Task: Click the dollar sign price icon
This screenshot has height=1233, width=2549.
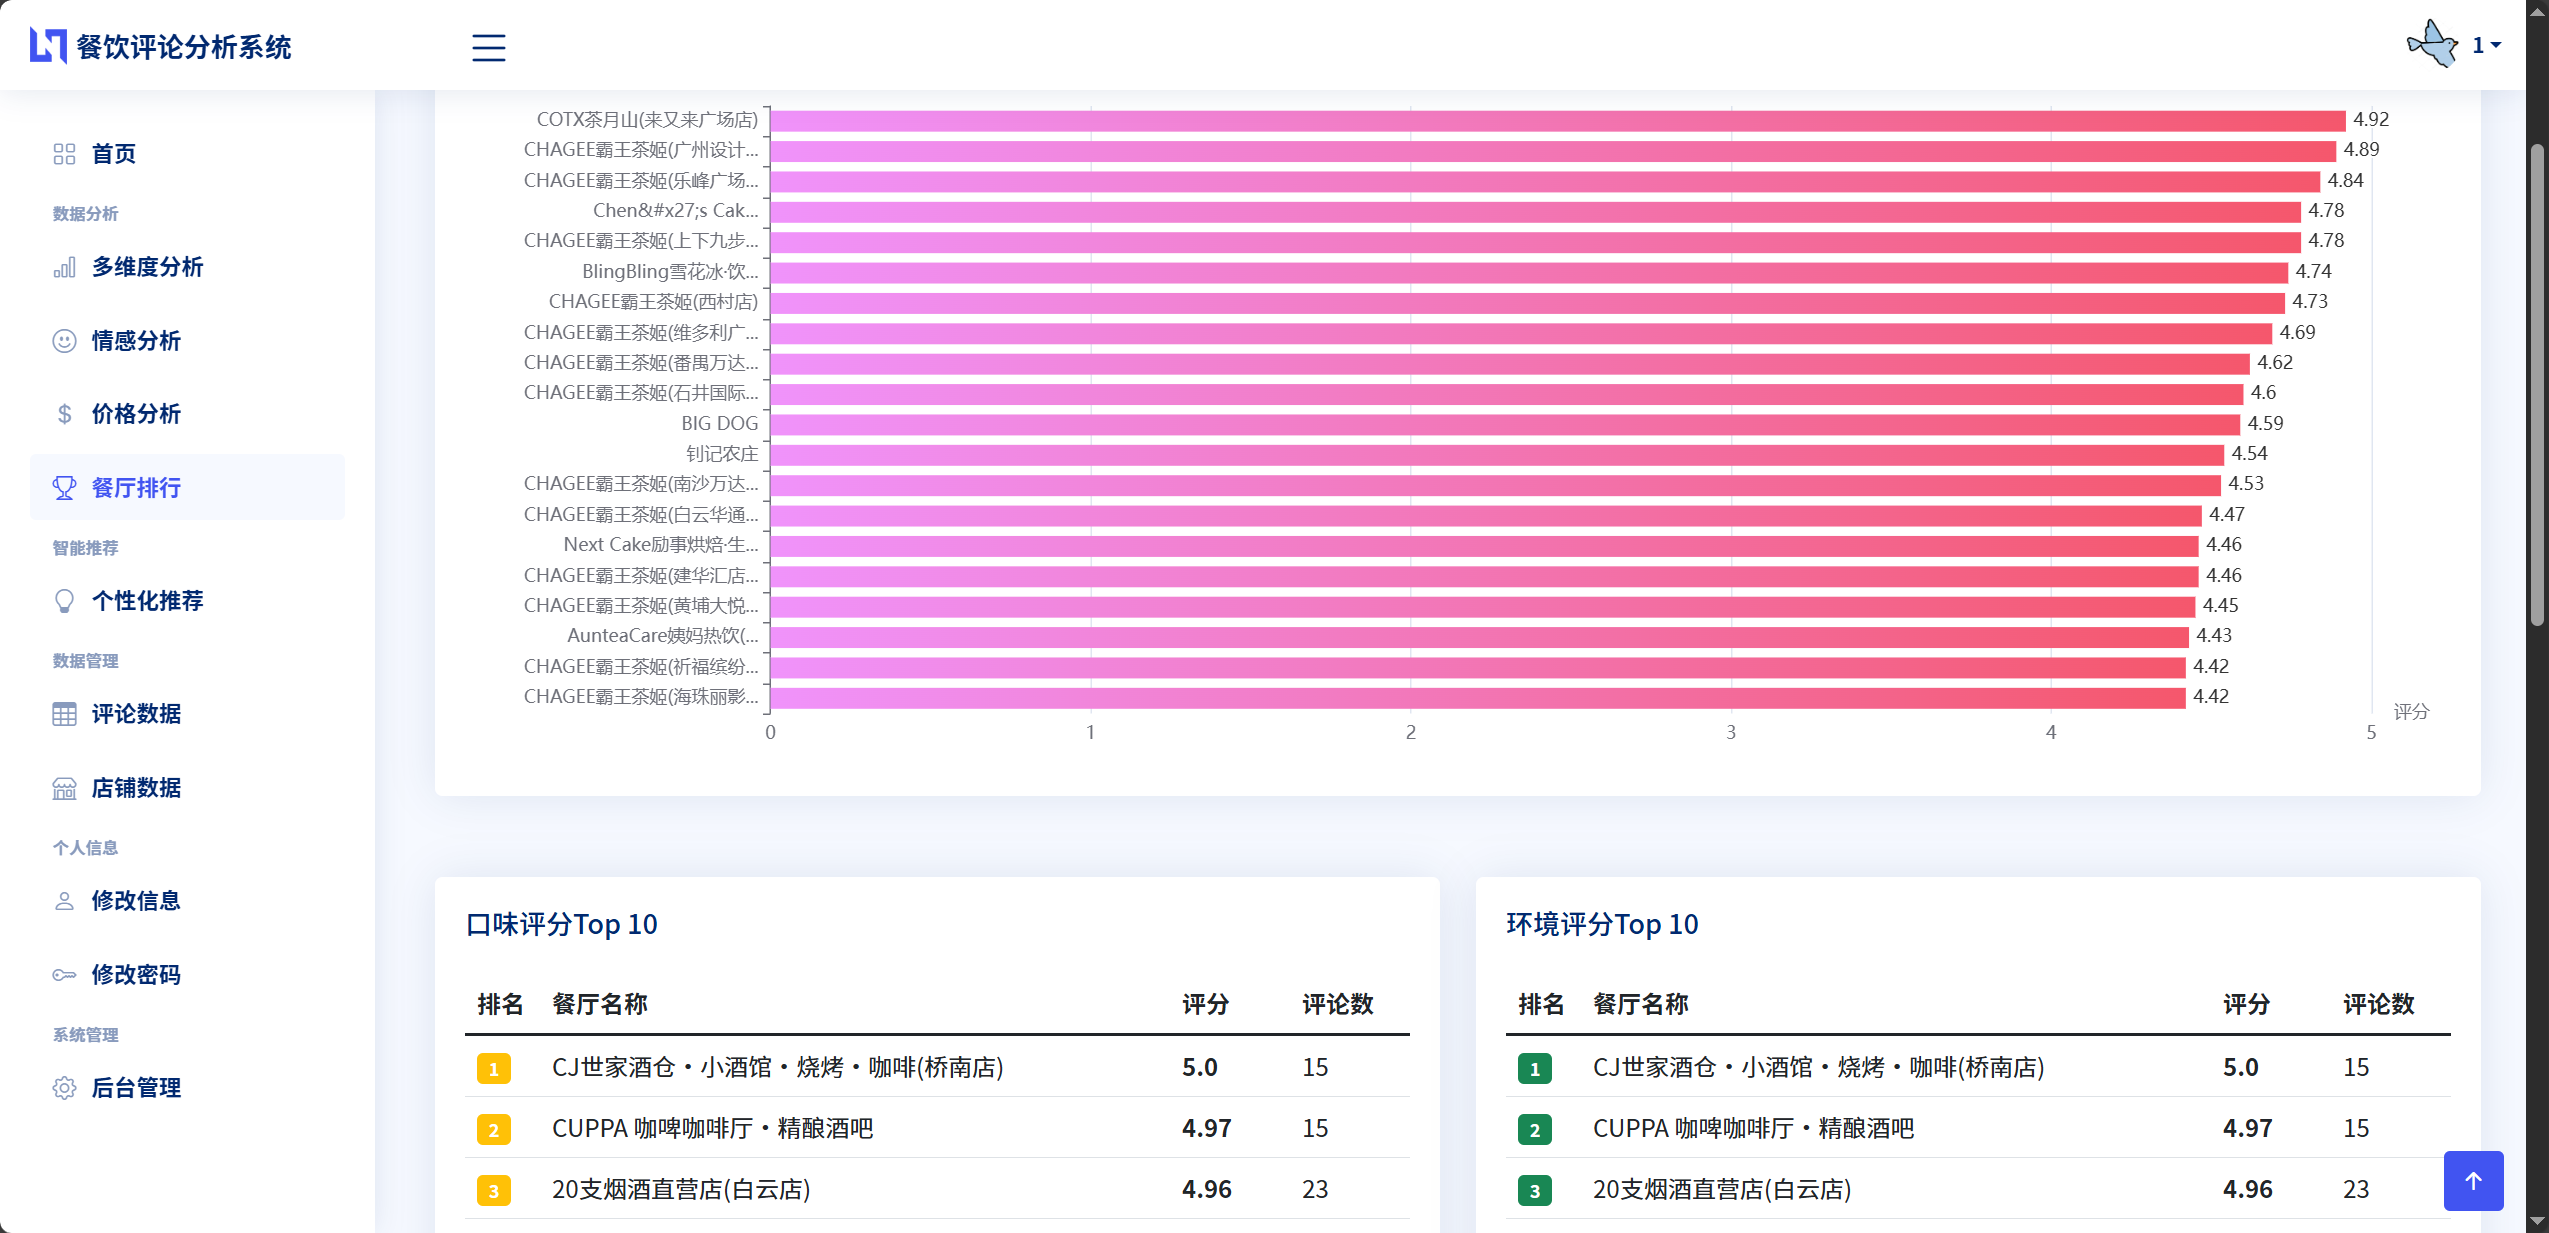Action: (64, 414)
